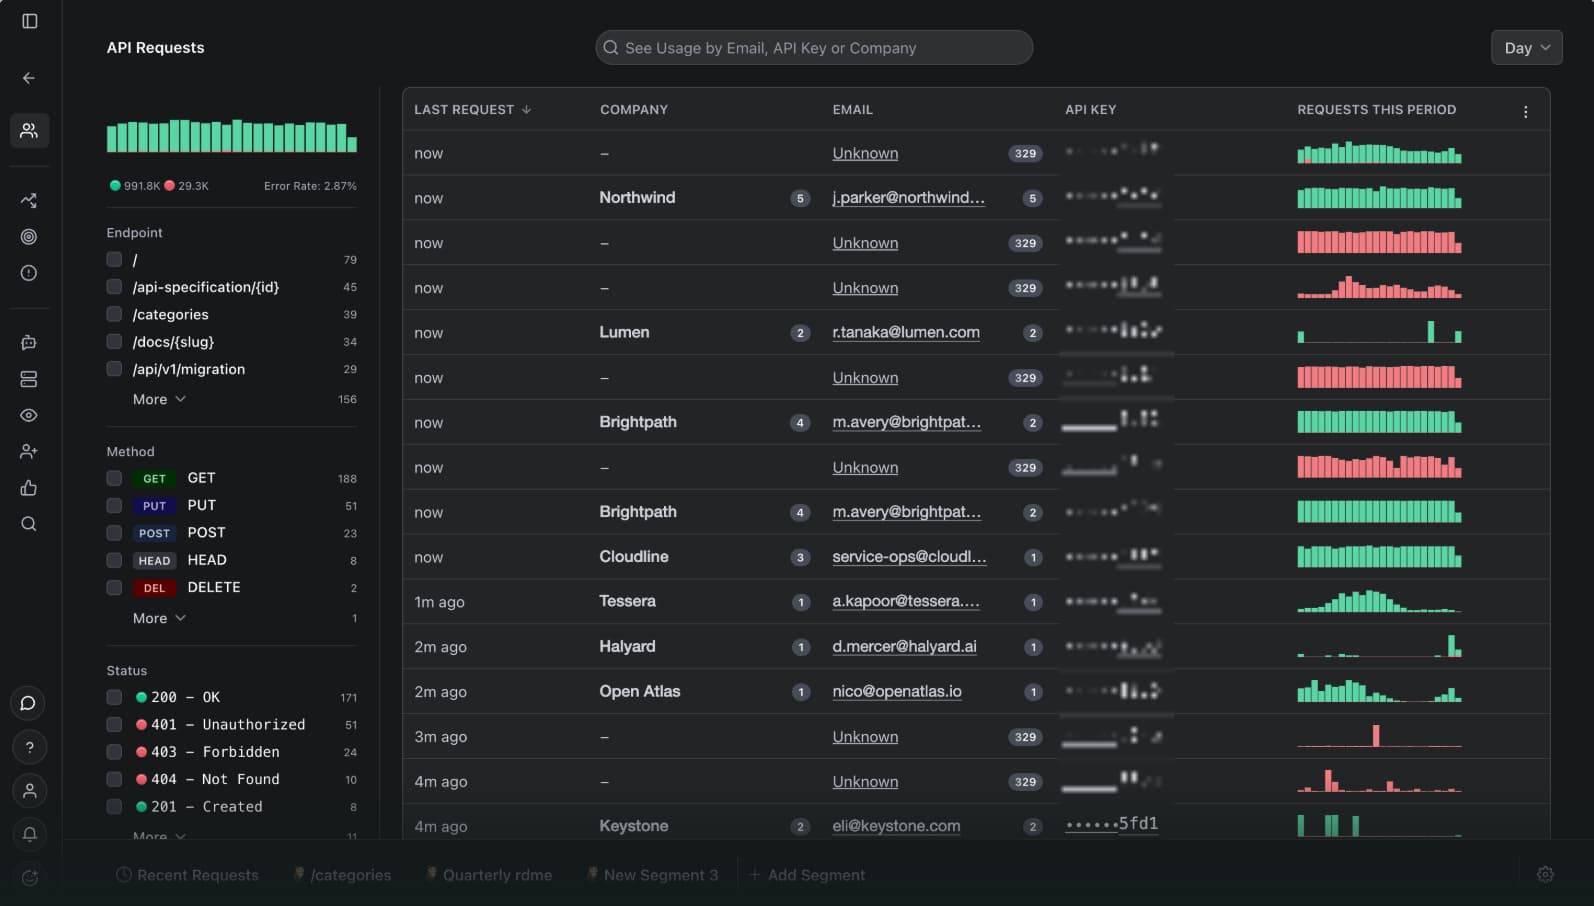Click the back arrow icon
The image size is (1594, 906).
[29, 78]
